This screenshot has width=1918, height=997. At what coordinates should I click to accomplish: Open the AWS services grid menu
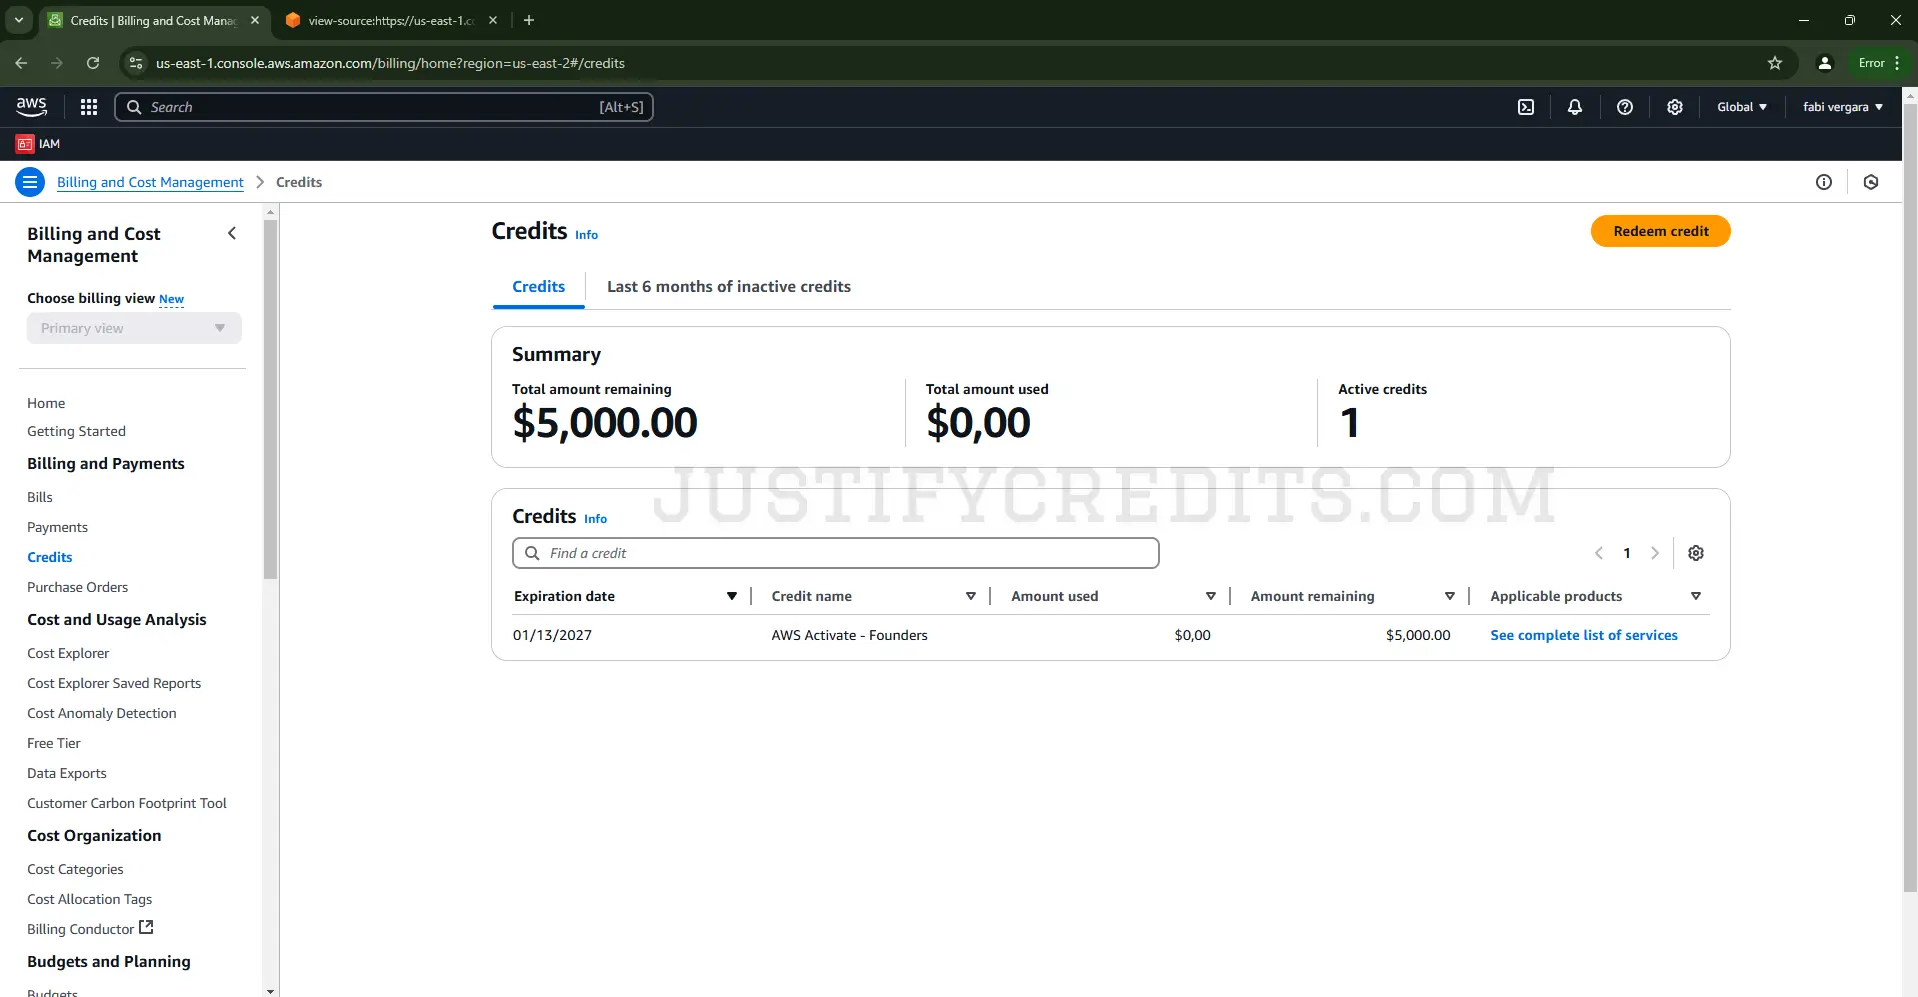[x=89, y=107]
